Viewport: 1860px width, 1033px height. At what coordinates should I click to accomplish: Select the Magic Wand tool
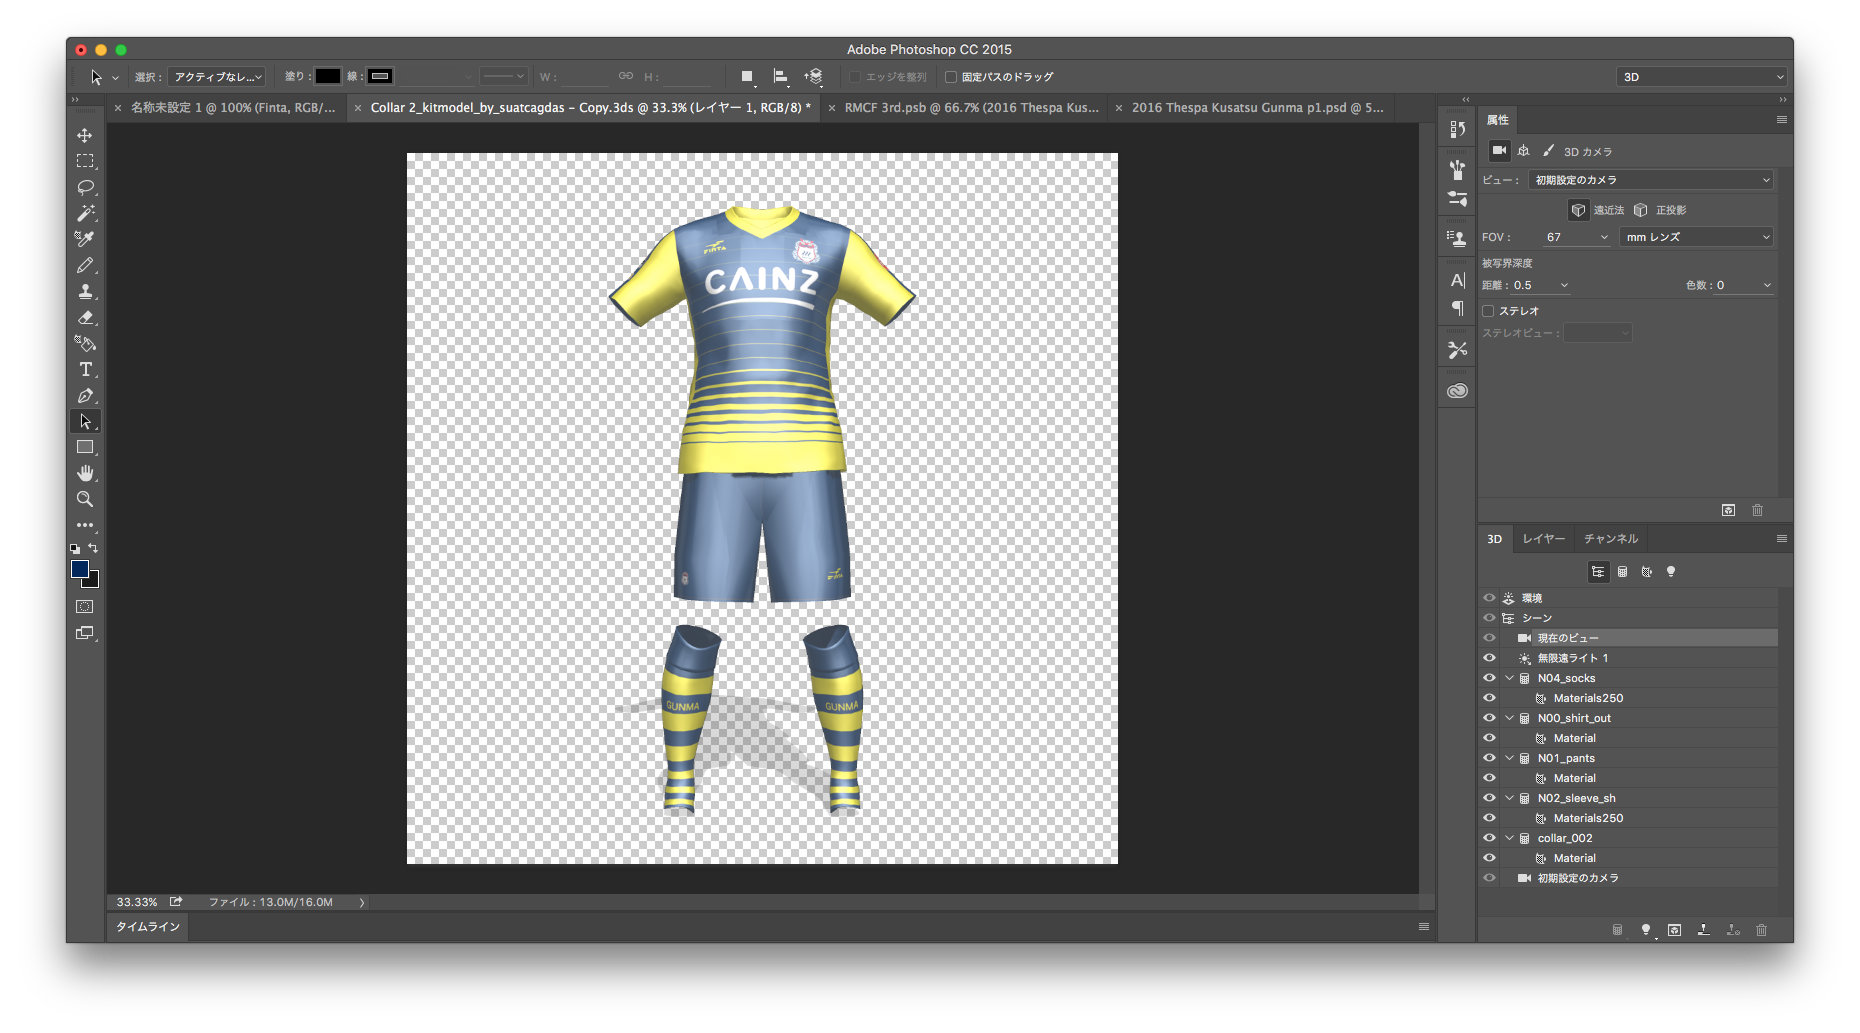coord(85,213)
